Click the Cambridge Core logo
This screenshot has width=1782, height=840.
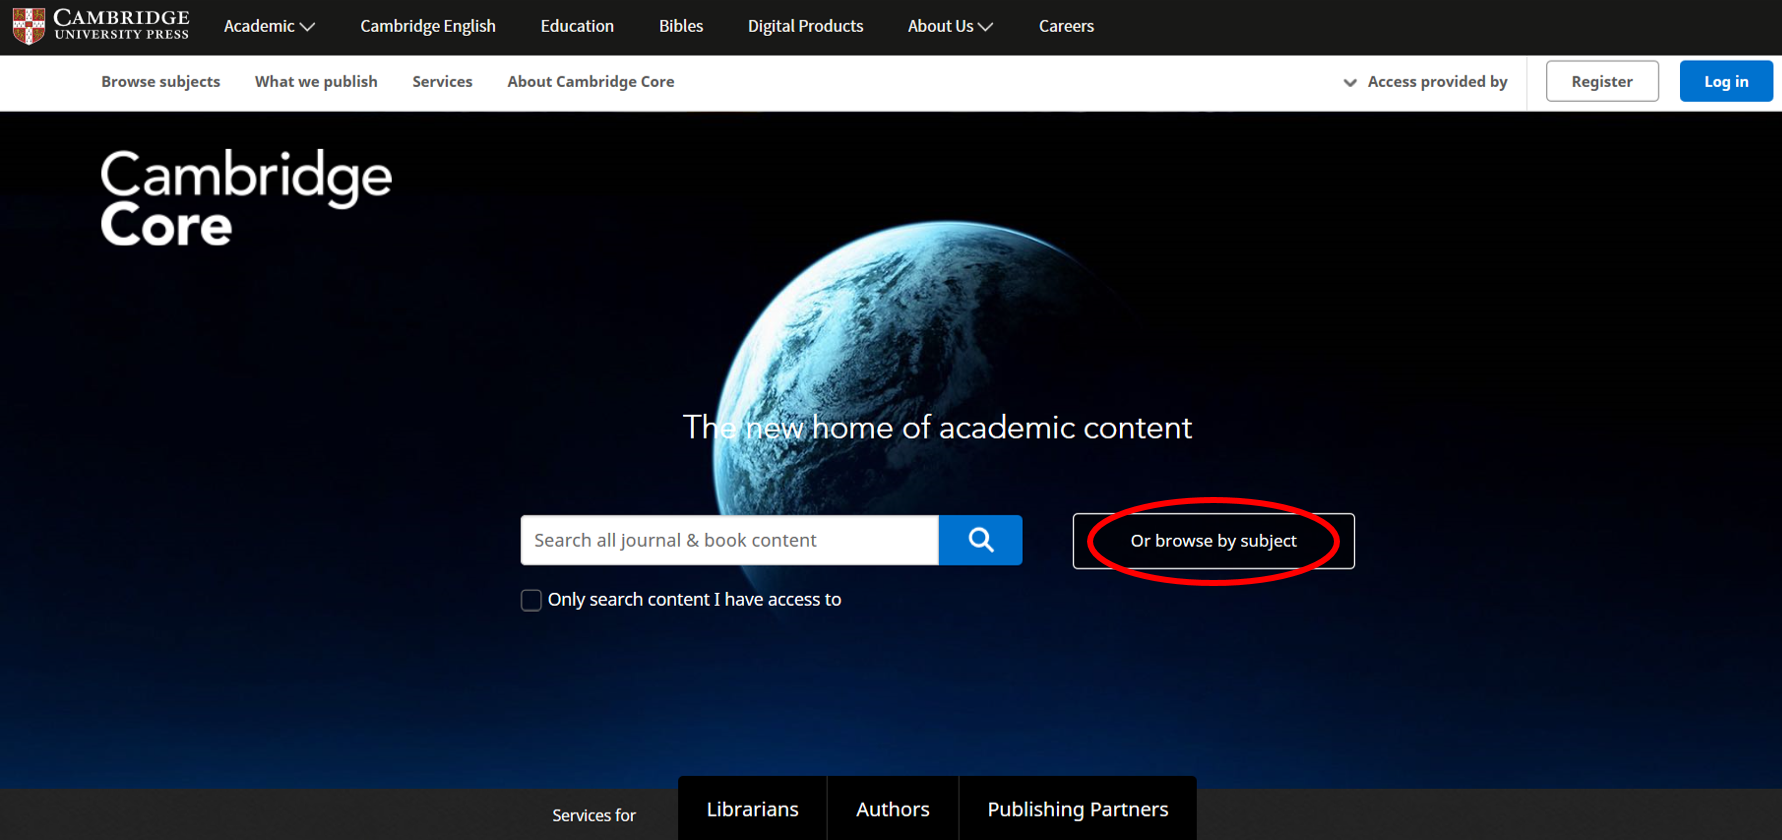pos(246,198)
